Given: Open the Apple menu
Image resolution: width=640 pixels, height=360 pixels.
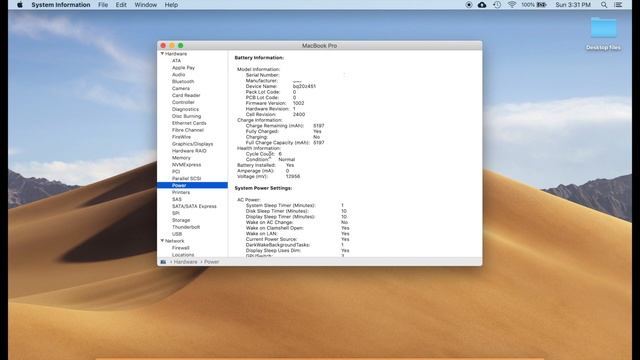Looking at the screenshot, I should pyautogui.click(x=20, y=5).
